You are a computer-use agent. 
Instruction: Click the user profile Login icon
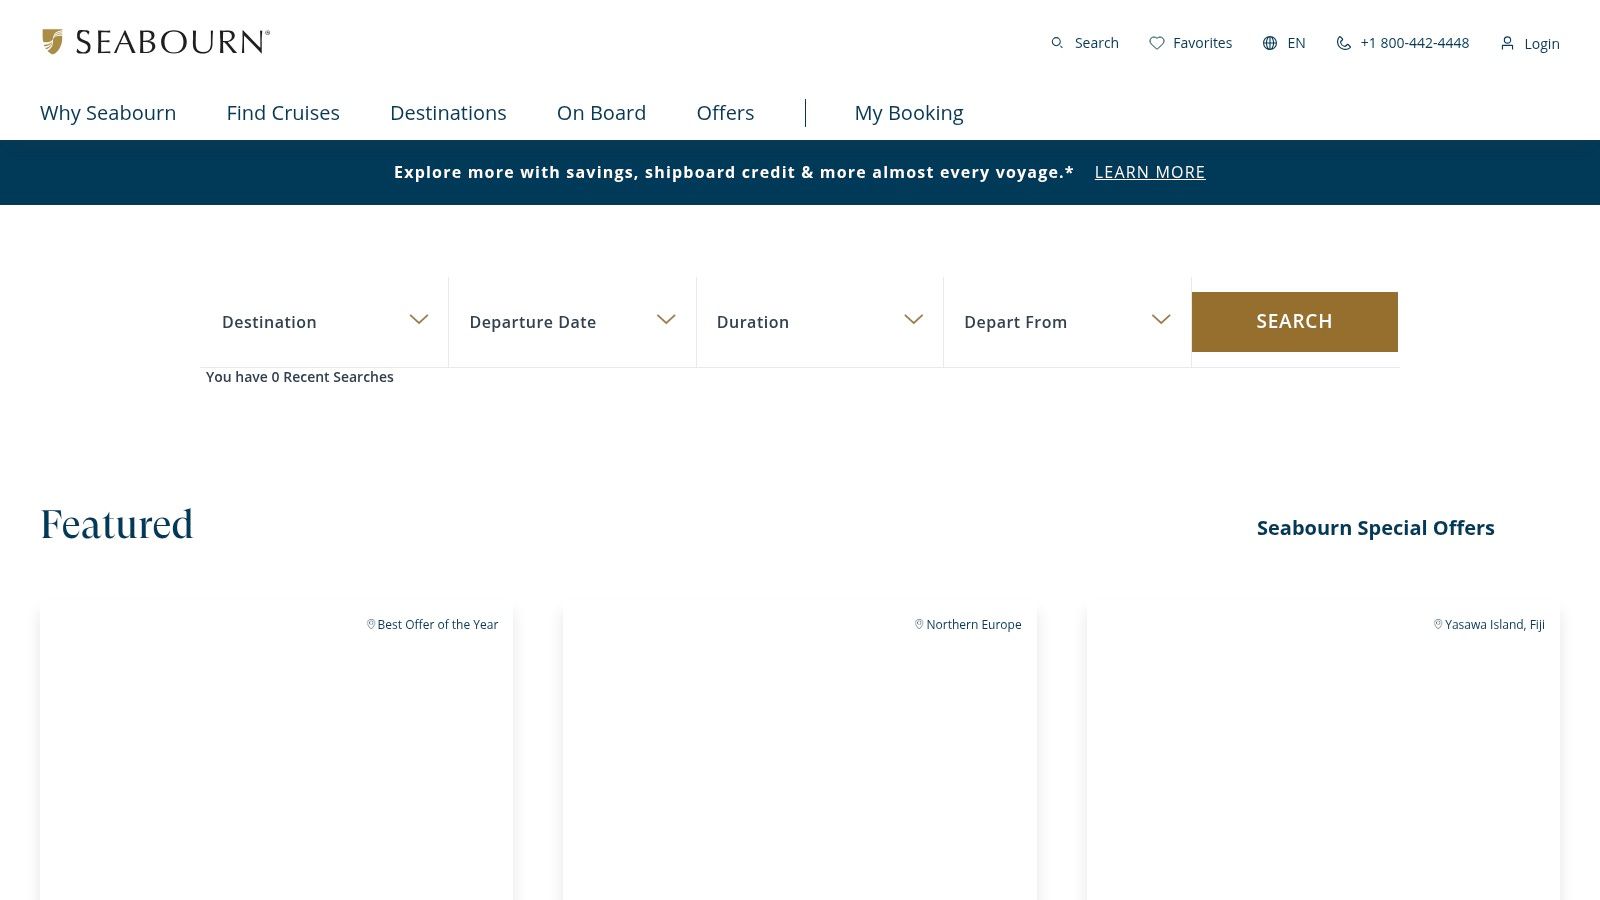(x=1507, y=43)
